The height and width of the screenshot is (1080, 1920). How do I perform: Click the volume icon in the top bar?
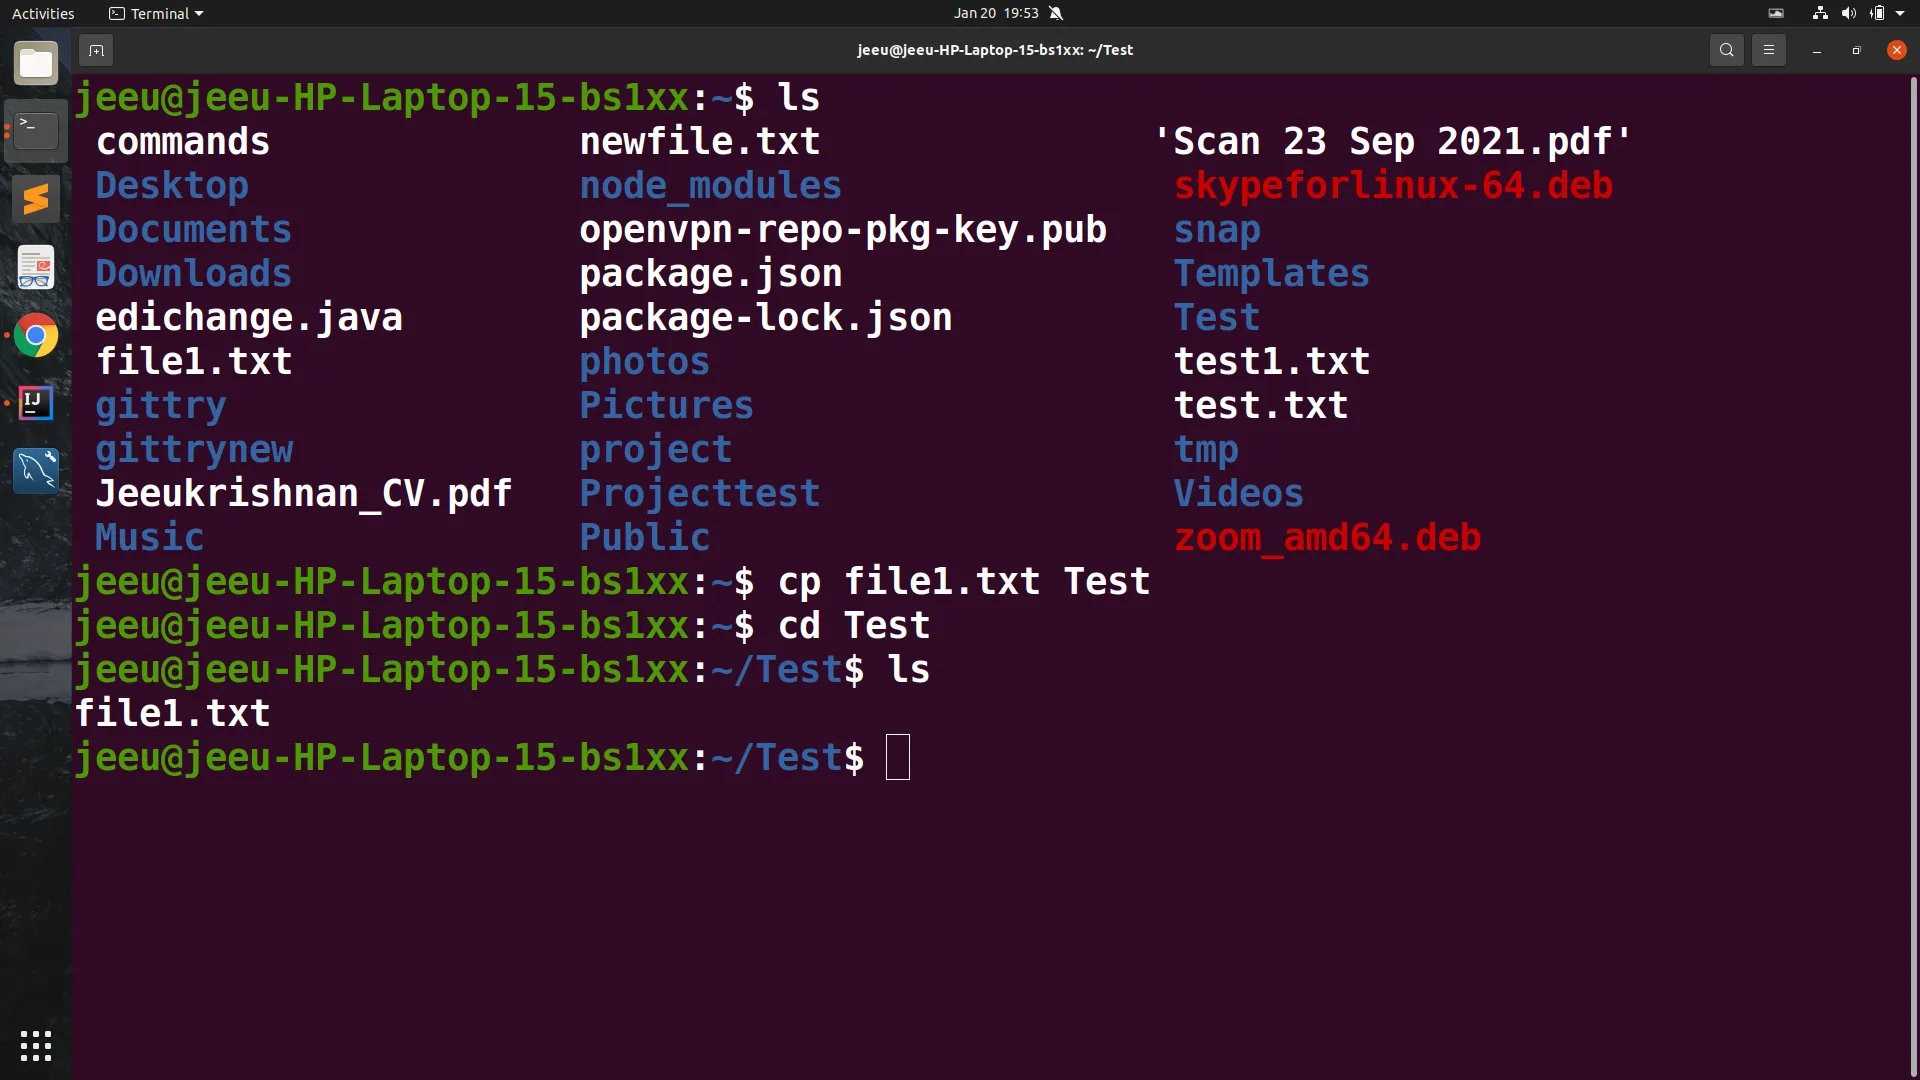pyautogui.click(x=1848, y=13)
